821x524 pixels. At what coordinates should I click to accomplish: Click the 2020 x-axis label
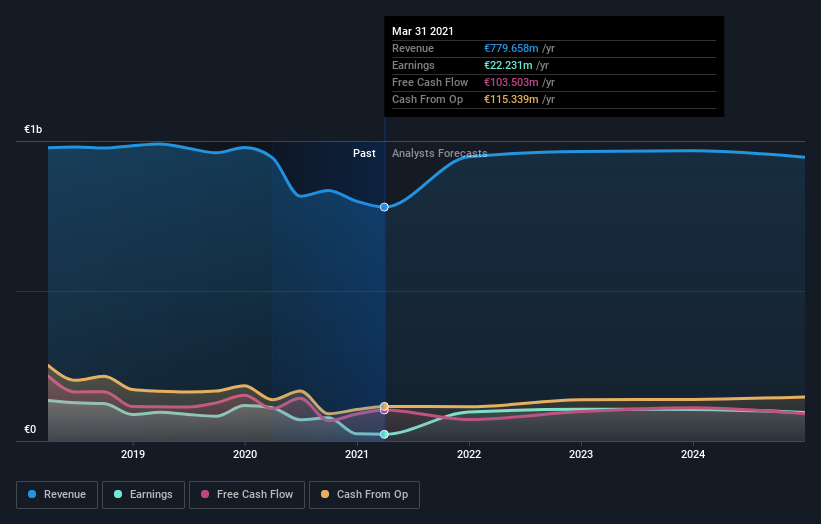pyautogui.click(x=245, y=454)
